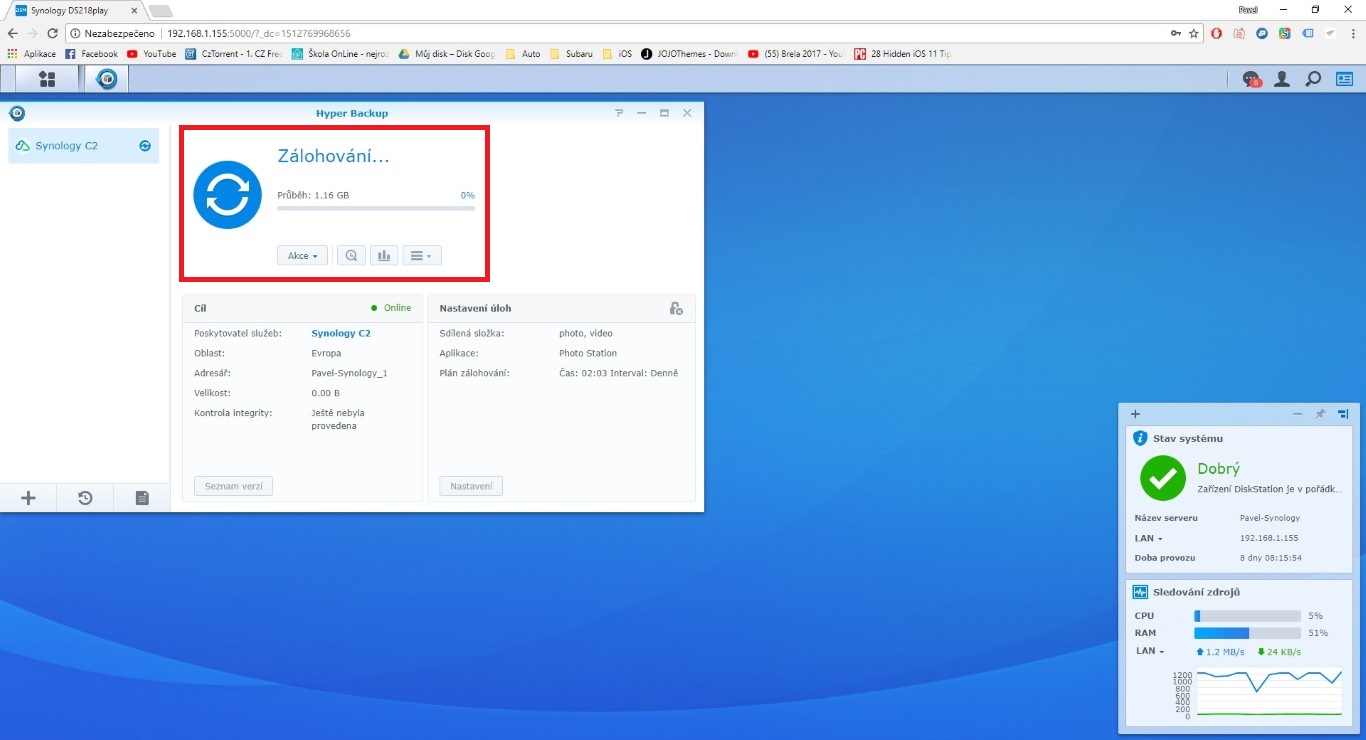The width and height of the screenshot is (1366, 740).
Task: Open the restore clock icon in sidebar
Action: pyautogui.click(x=85, y=497)
